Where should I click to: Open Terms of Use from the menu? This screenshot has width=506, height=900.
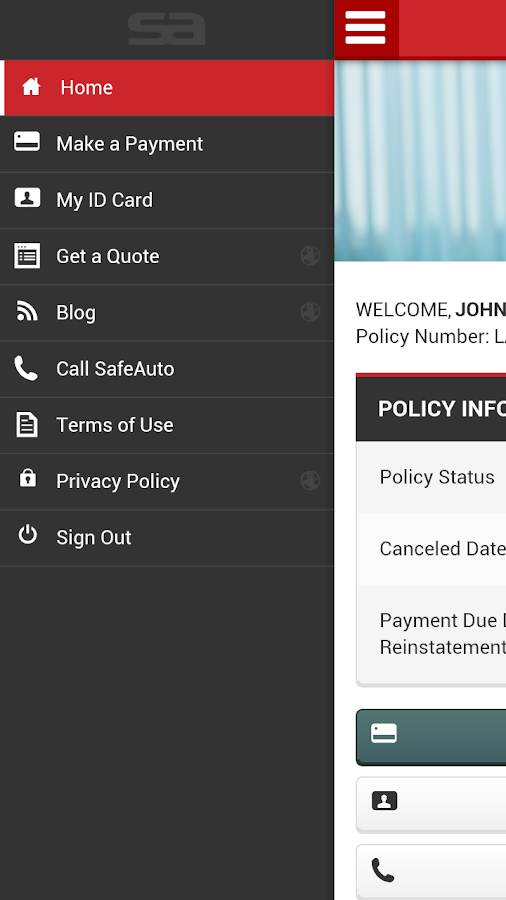point(167,425)
